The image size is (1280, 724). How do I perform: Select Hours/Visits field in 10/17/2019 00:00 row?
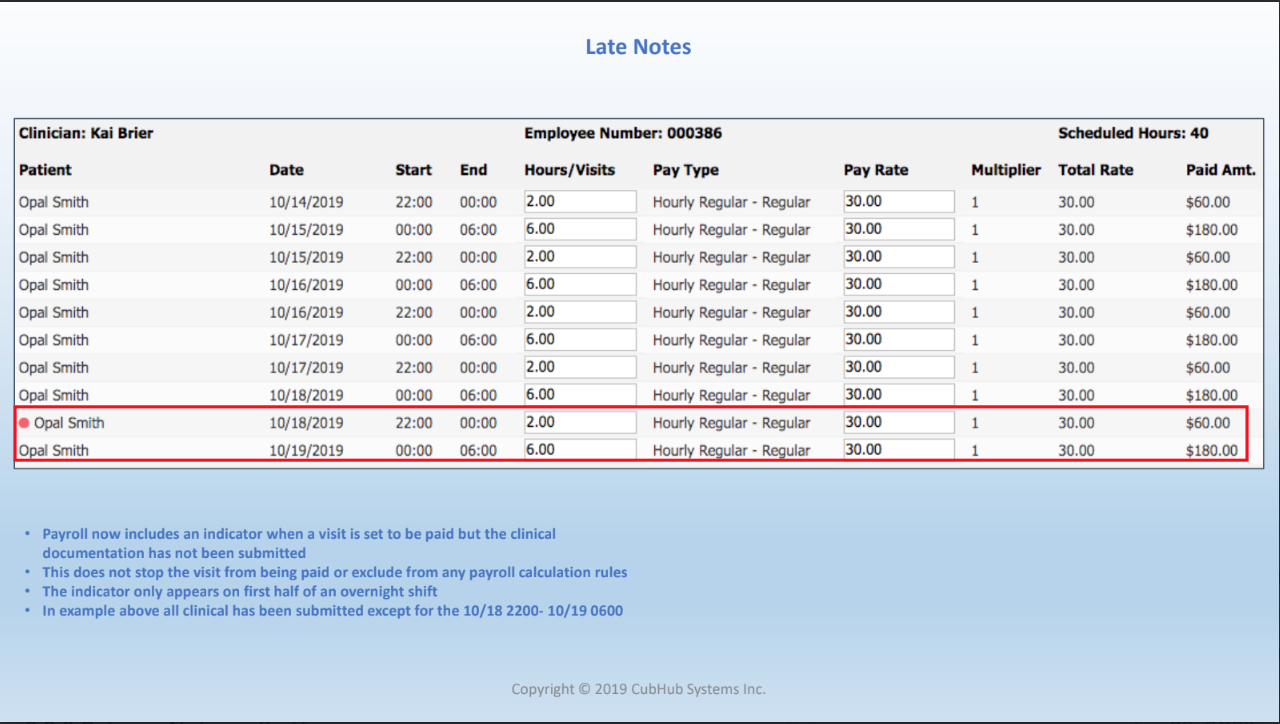coord(580,340)
